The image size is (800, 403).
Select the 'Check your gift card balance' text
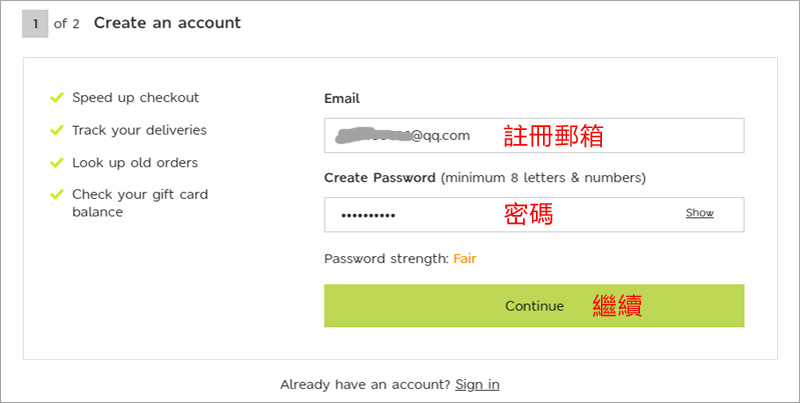click(139, 202)
